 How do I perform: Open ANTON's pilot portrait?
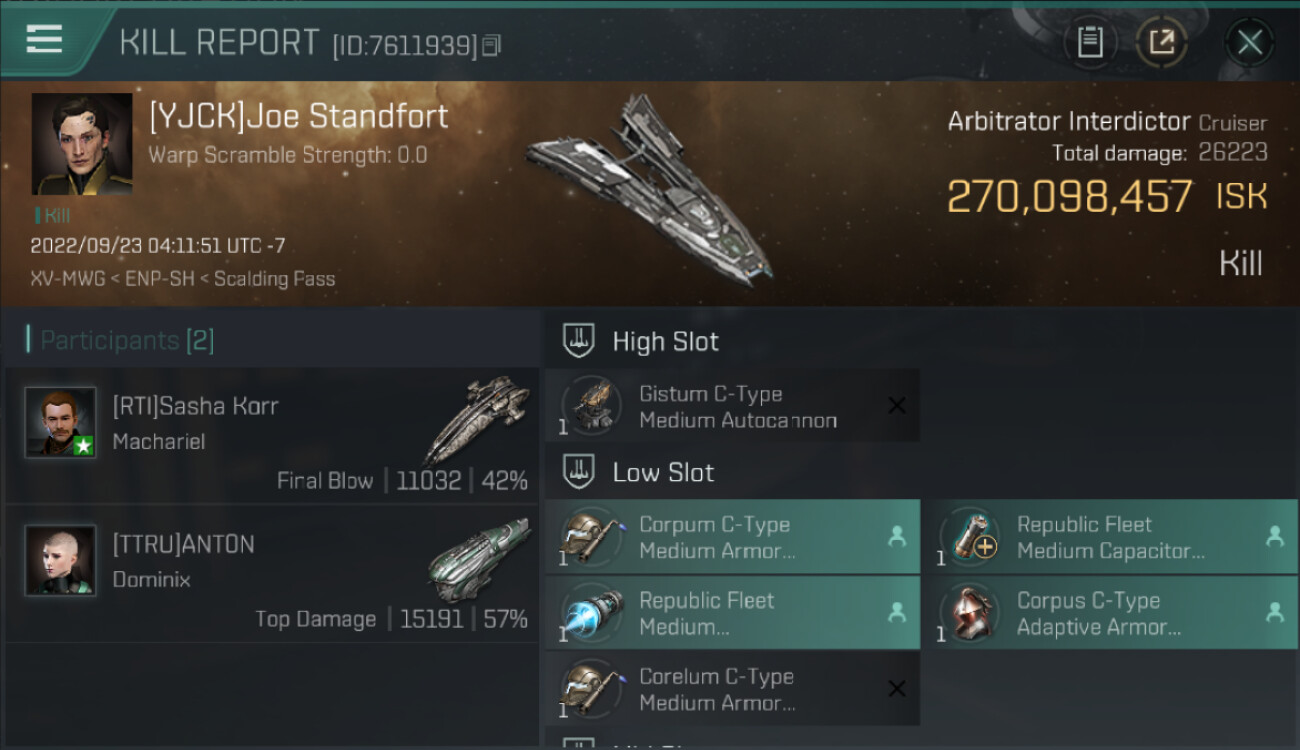(x=60, y=560)
